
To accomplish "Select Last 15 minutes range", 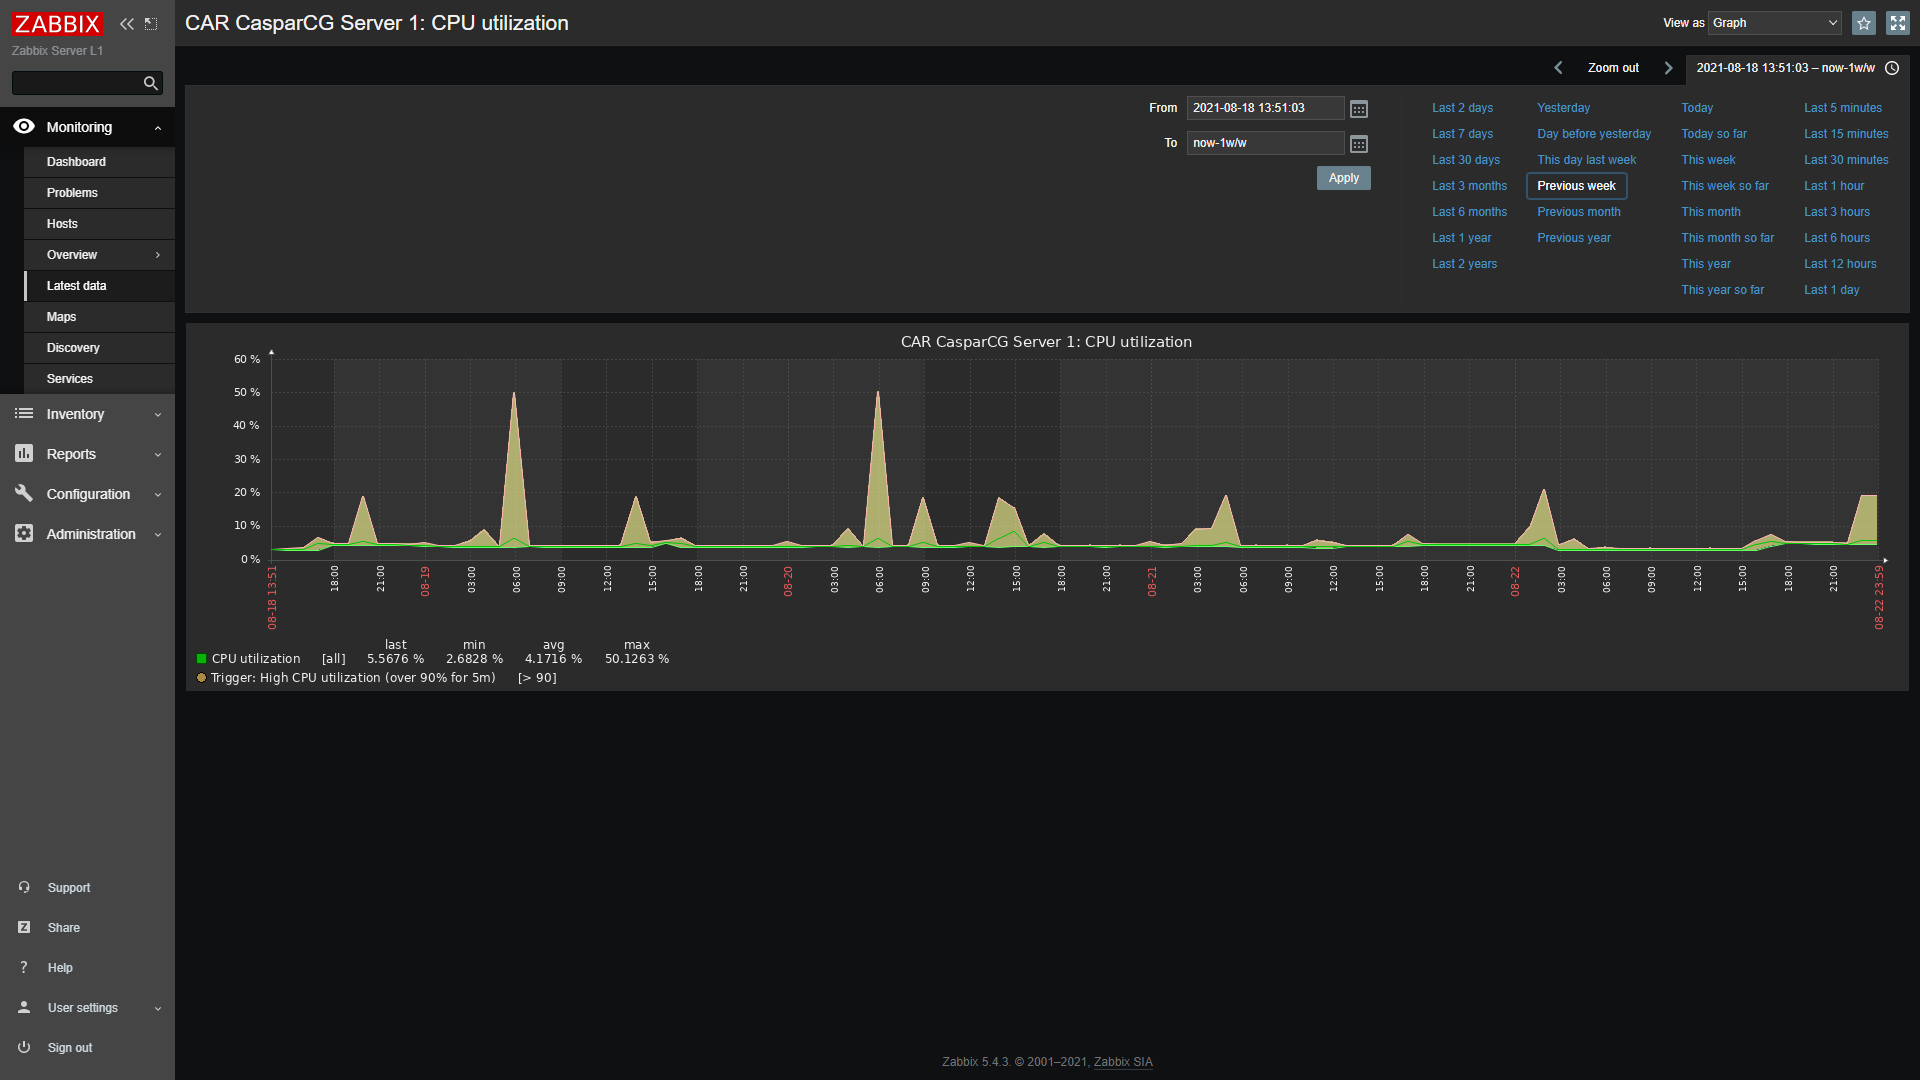I will click(1846, 134).
